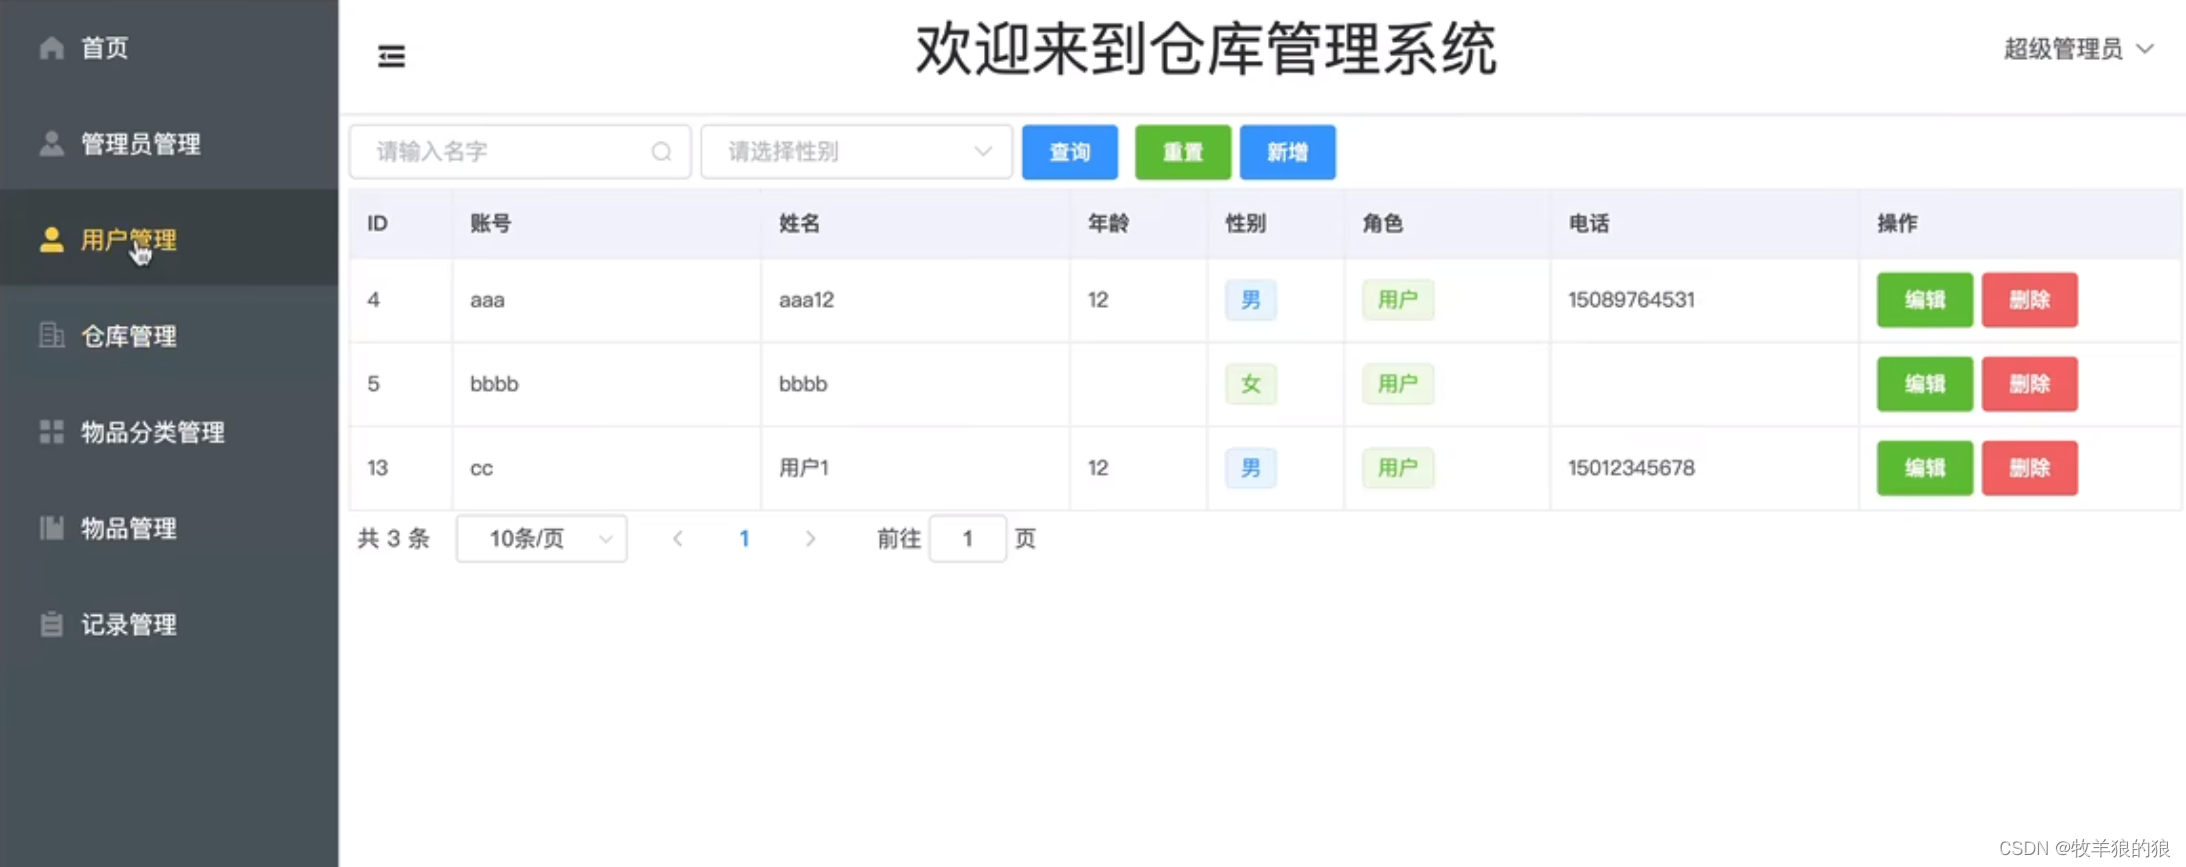Click the home icon beside 首页
The width and height of the screenshot is (2186, 867).
(52, 47)
